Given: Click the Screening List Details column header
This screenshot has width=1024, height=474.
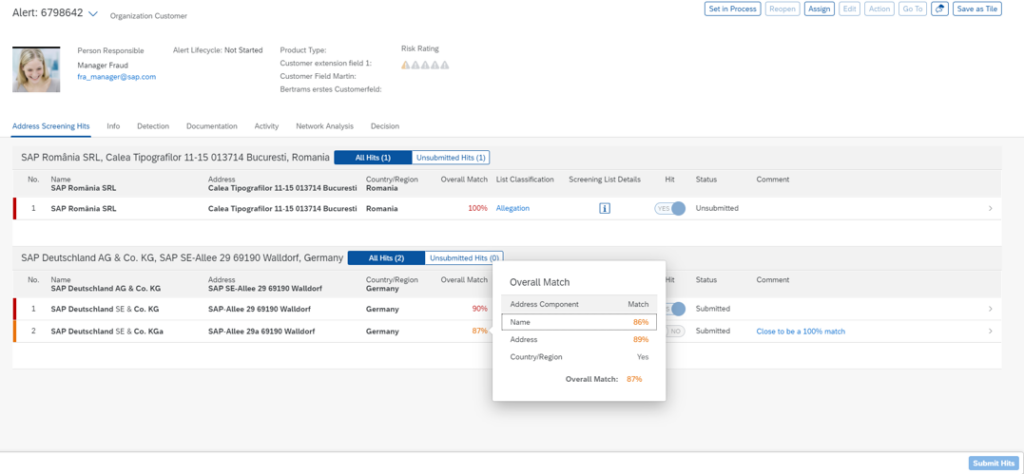Looking at the screenshot, I should (x=605, y=179).
